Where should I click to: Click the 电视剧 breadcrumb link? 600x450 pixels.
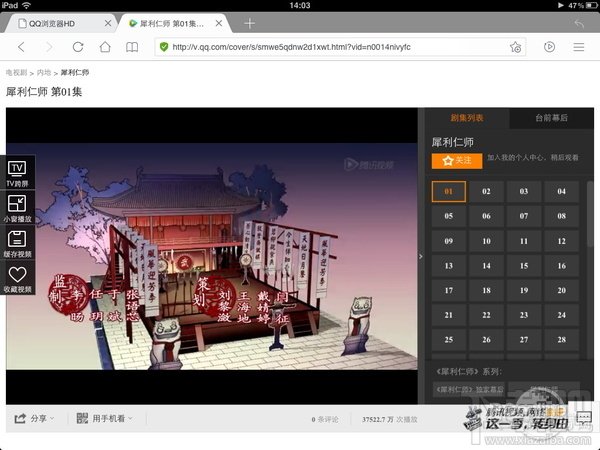point(16,73)
